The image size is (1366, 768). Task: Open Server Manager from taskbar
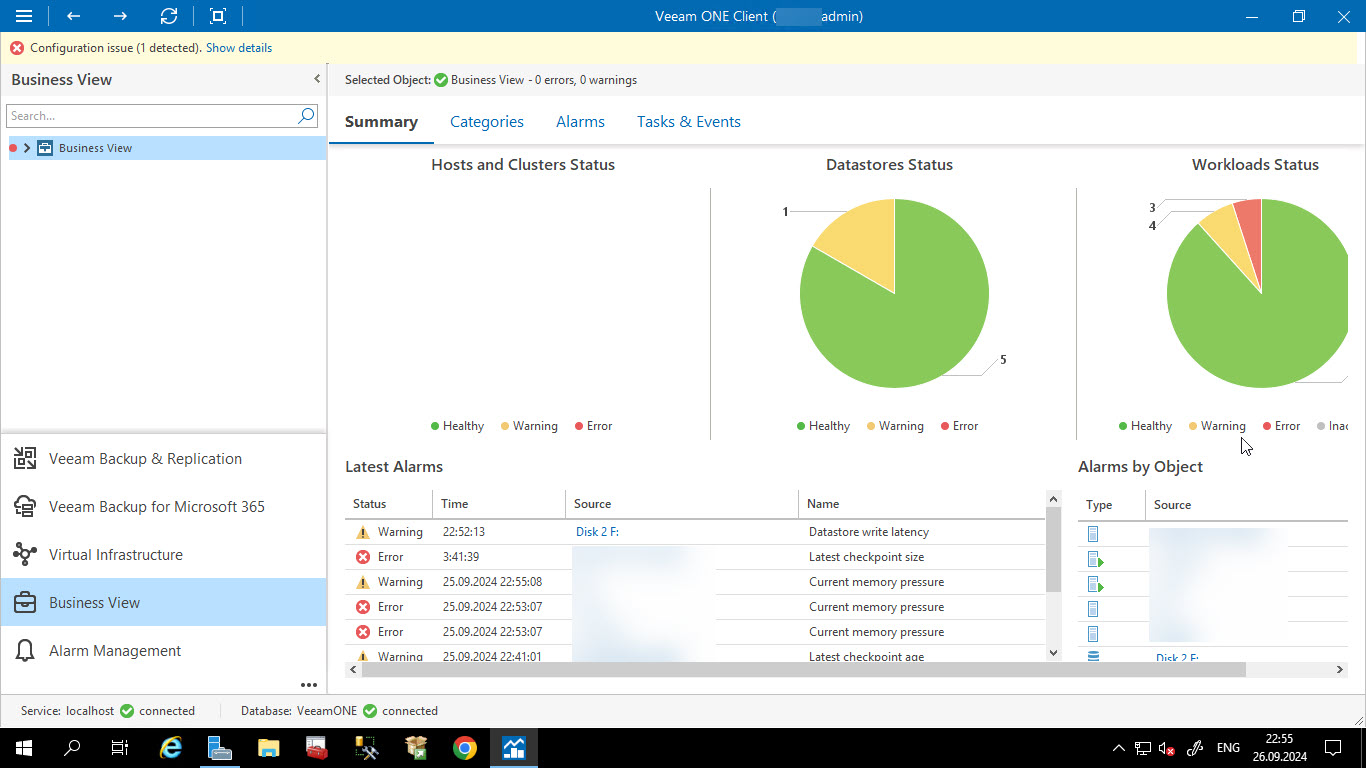pos(220,748)
